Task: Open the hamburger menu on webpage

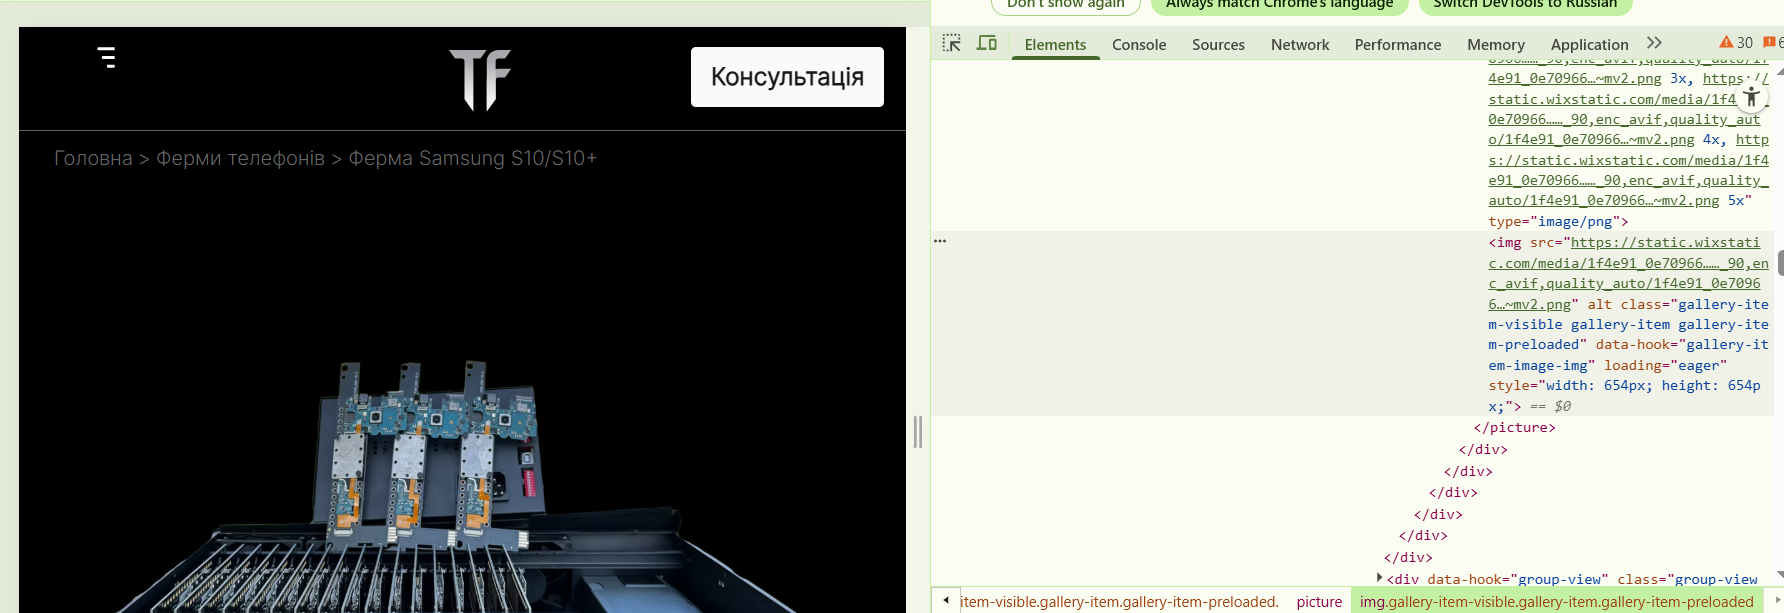Action: [107, 57]
